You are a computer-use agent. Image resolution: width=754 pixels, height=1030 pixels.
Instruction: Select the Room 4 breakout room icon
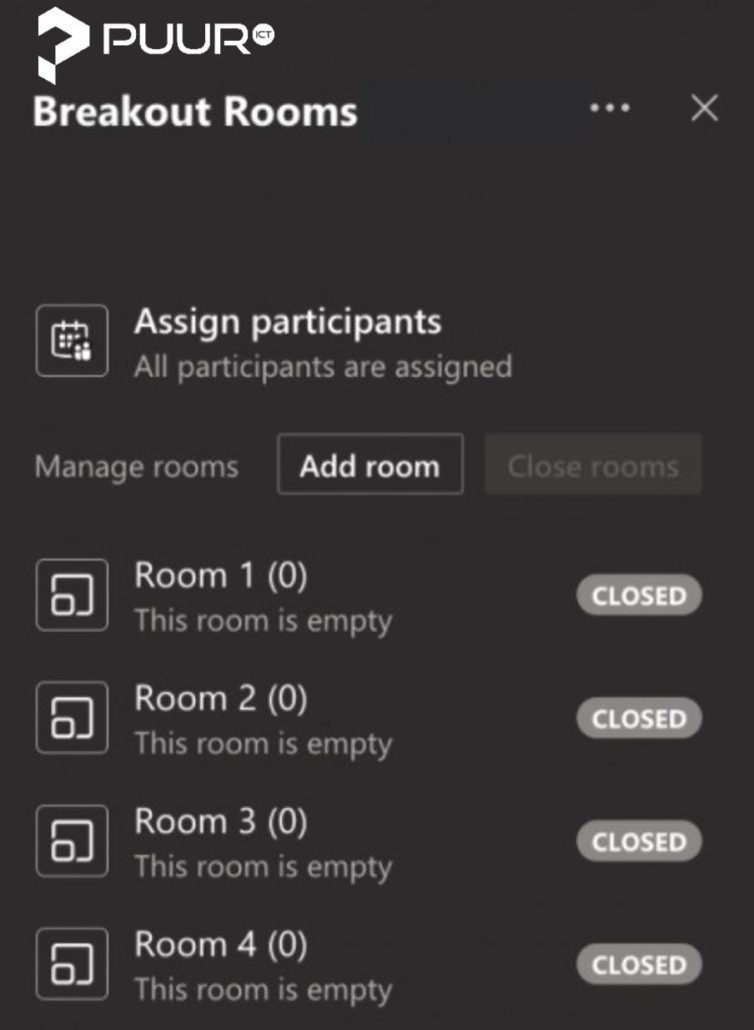pyautogui.click(x=71, y=963)
